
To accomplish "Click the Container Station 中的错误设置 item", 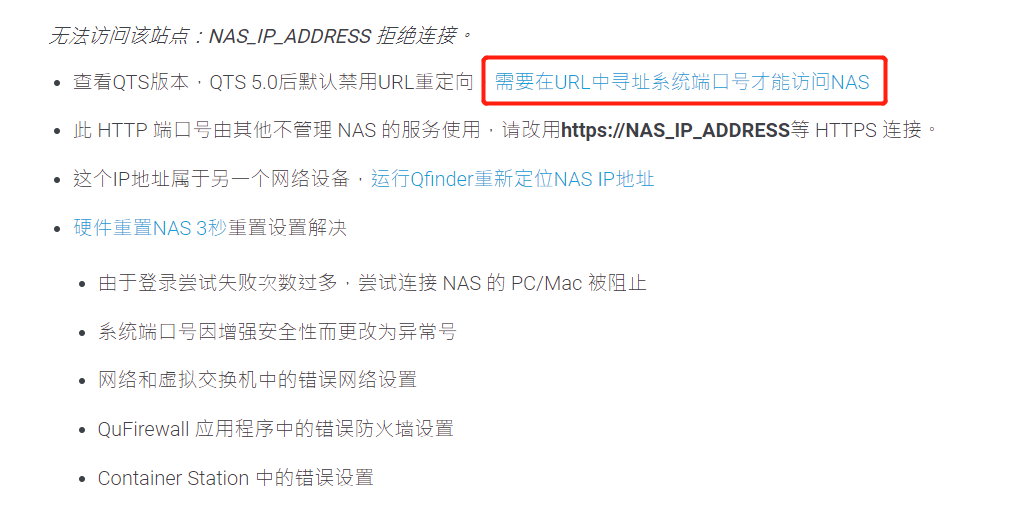I will (x=236, y=478).
